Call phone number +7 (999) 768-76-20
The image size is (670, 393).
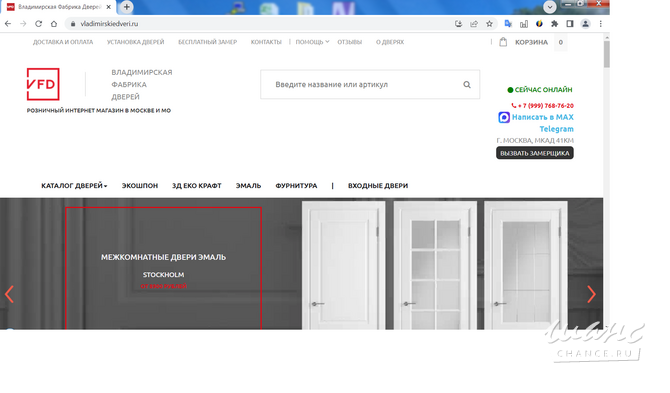(543, 106)
